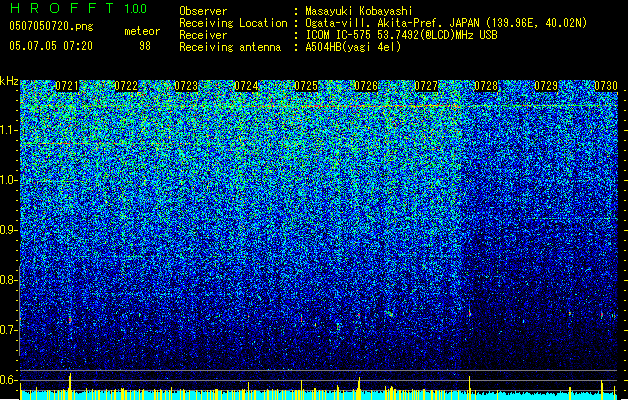Click the 0730 time marker
This screenshot has height=400, width=629.
click(606, 86)
